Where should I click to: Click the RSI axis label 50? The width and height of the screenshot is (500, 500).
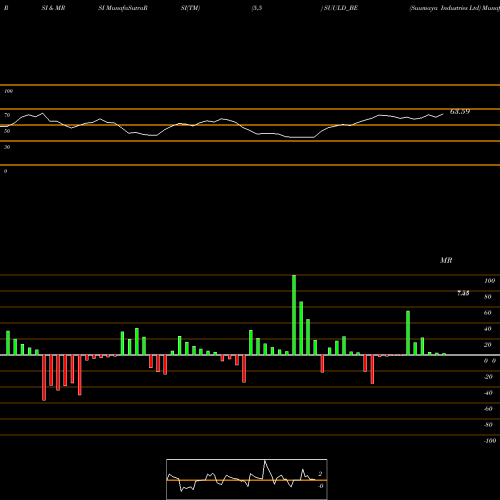pyautogui.click(x=7, y=131)
